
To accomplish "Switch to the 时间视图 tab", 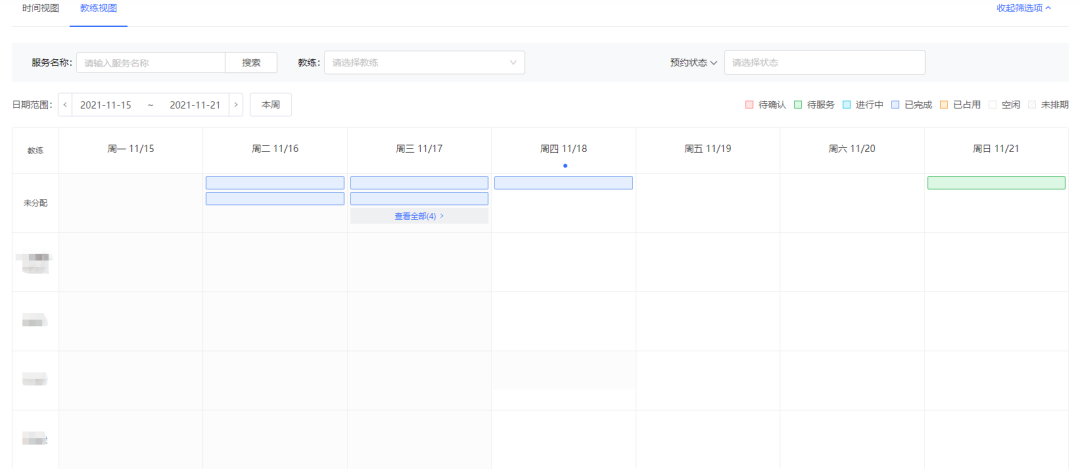I will click(41, 8).
